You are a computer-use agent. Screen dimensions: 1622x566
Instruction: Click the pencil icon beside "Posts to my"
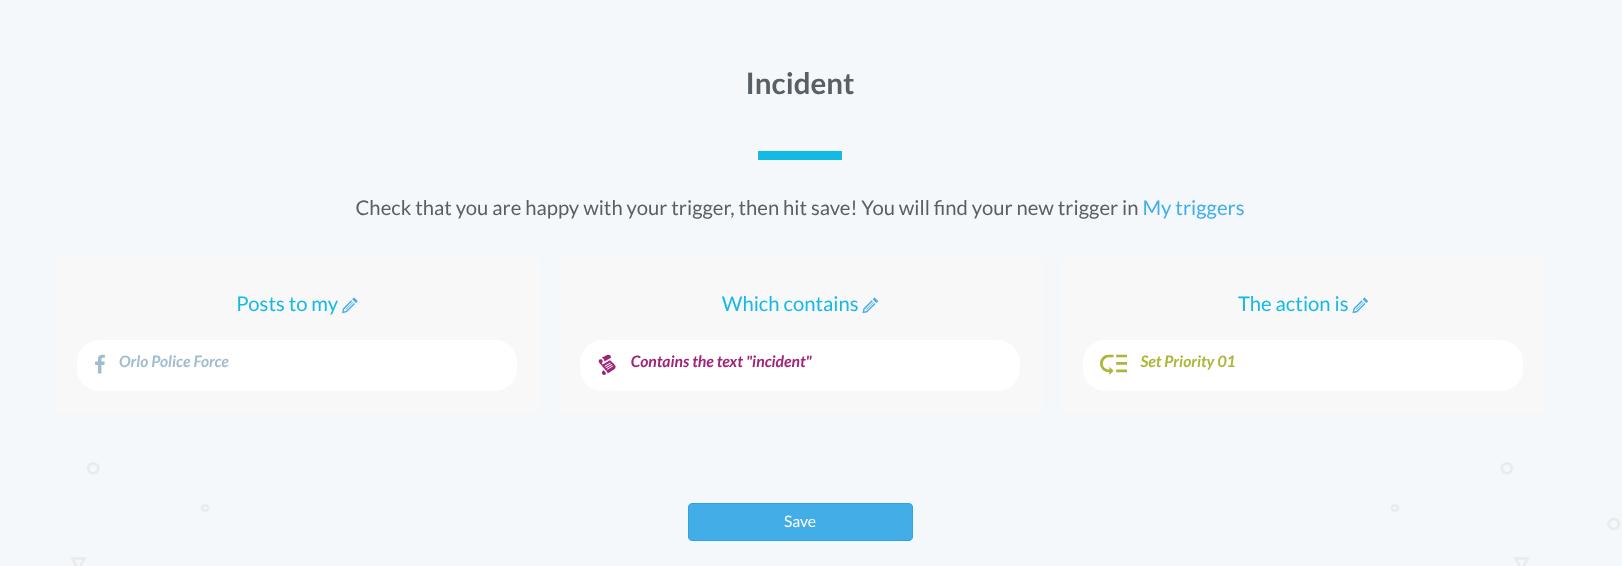click(350, 306)
